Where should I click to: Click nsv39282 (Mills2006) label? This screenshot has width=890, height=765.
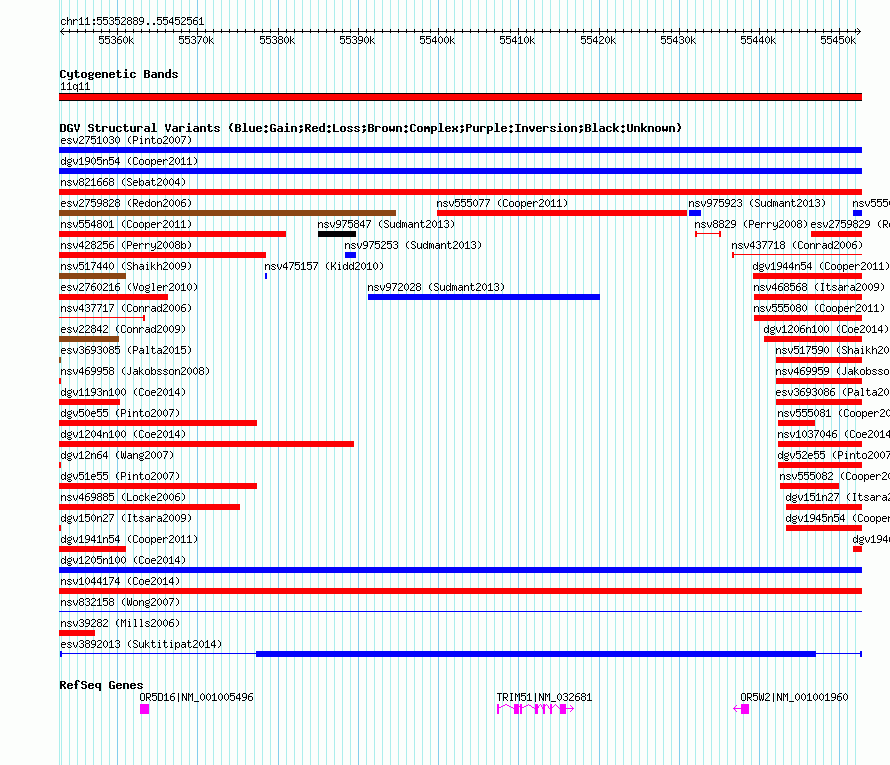pos(120,623)
